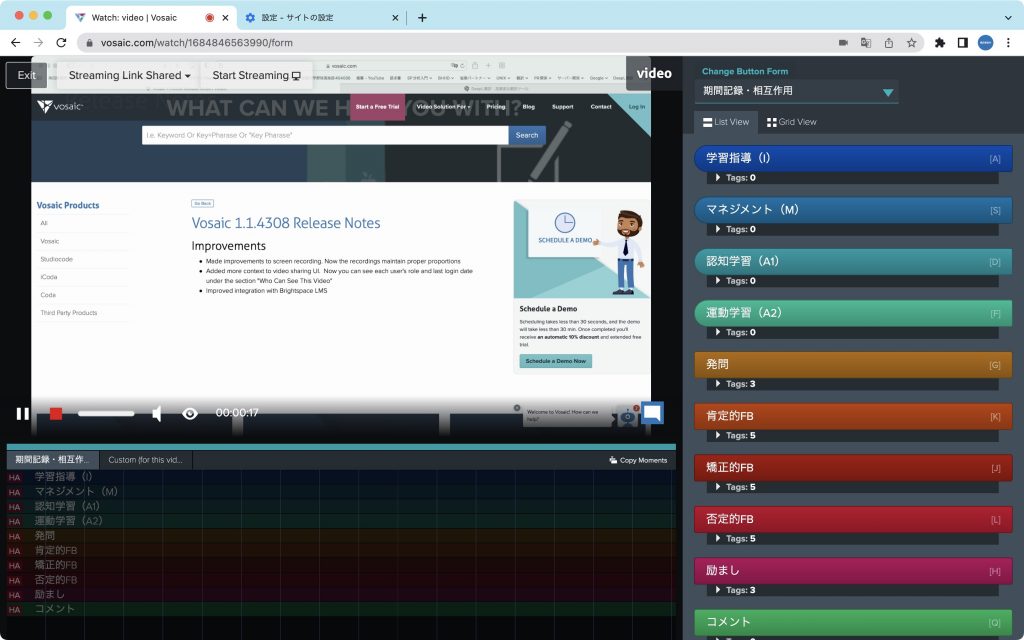Open a new browser tab
The width and height of the screenshot is (1024, 640).
tap(423, 18)
